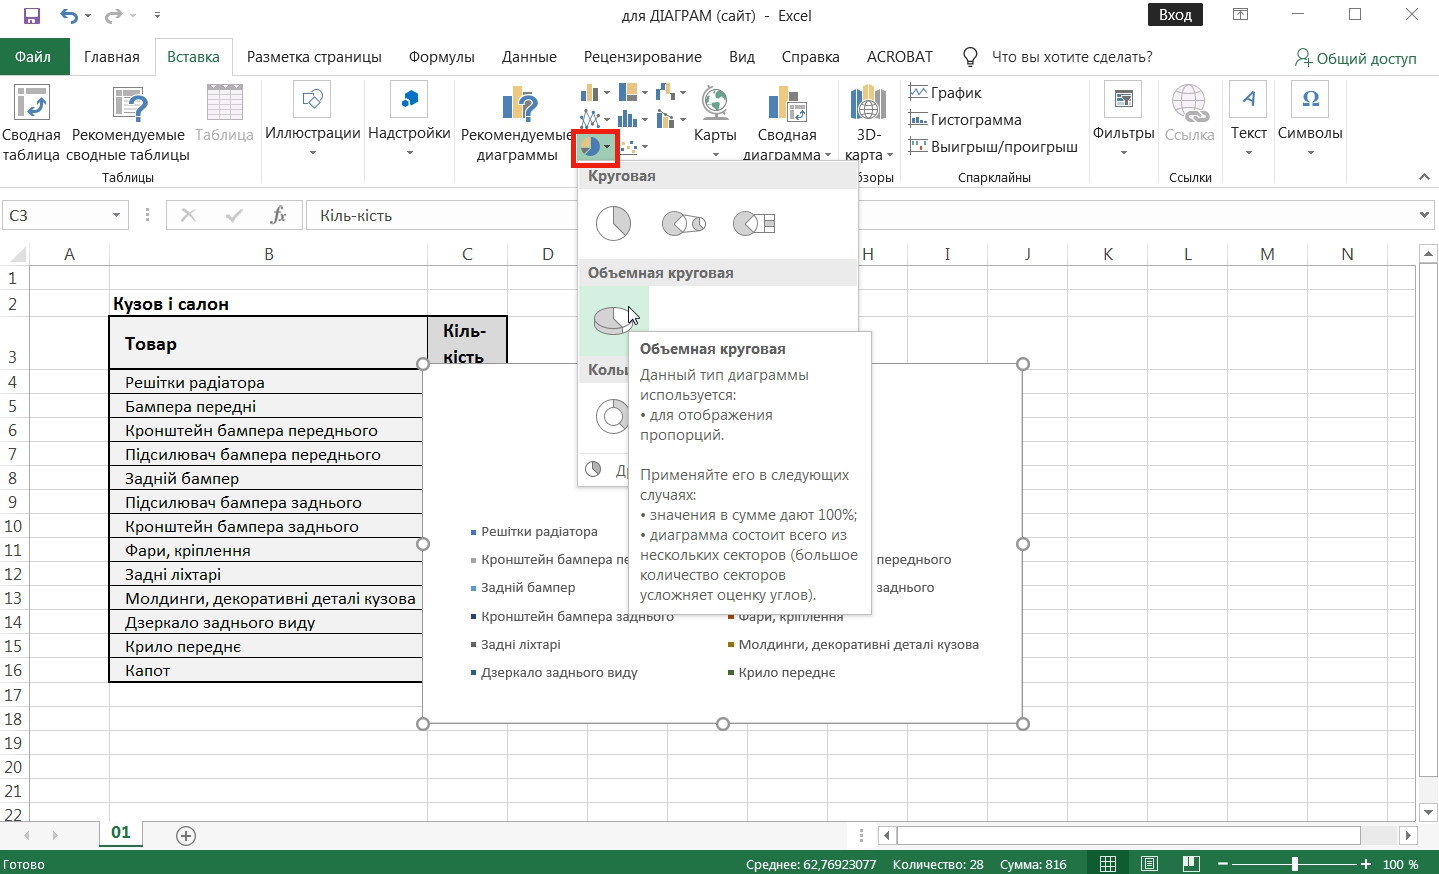
Task: Click the Save icon in quick access toolbar
Action: (31, 15)
